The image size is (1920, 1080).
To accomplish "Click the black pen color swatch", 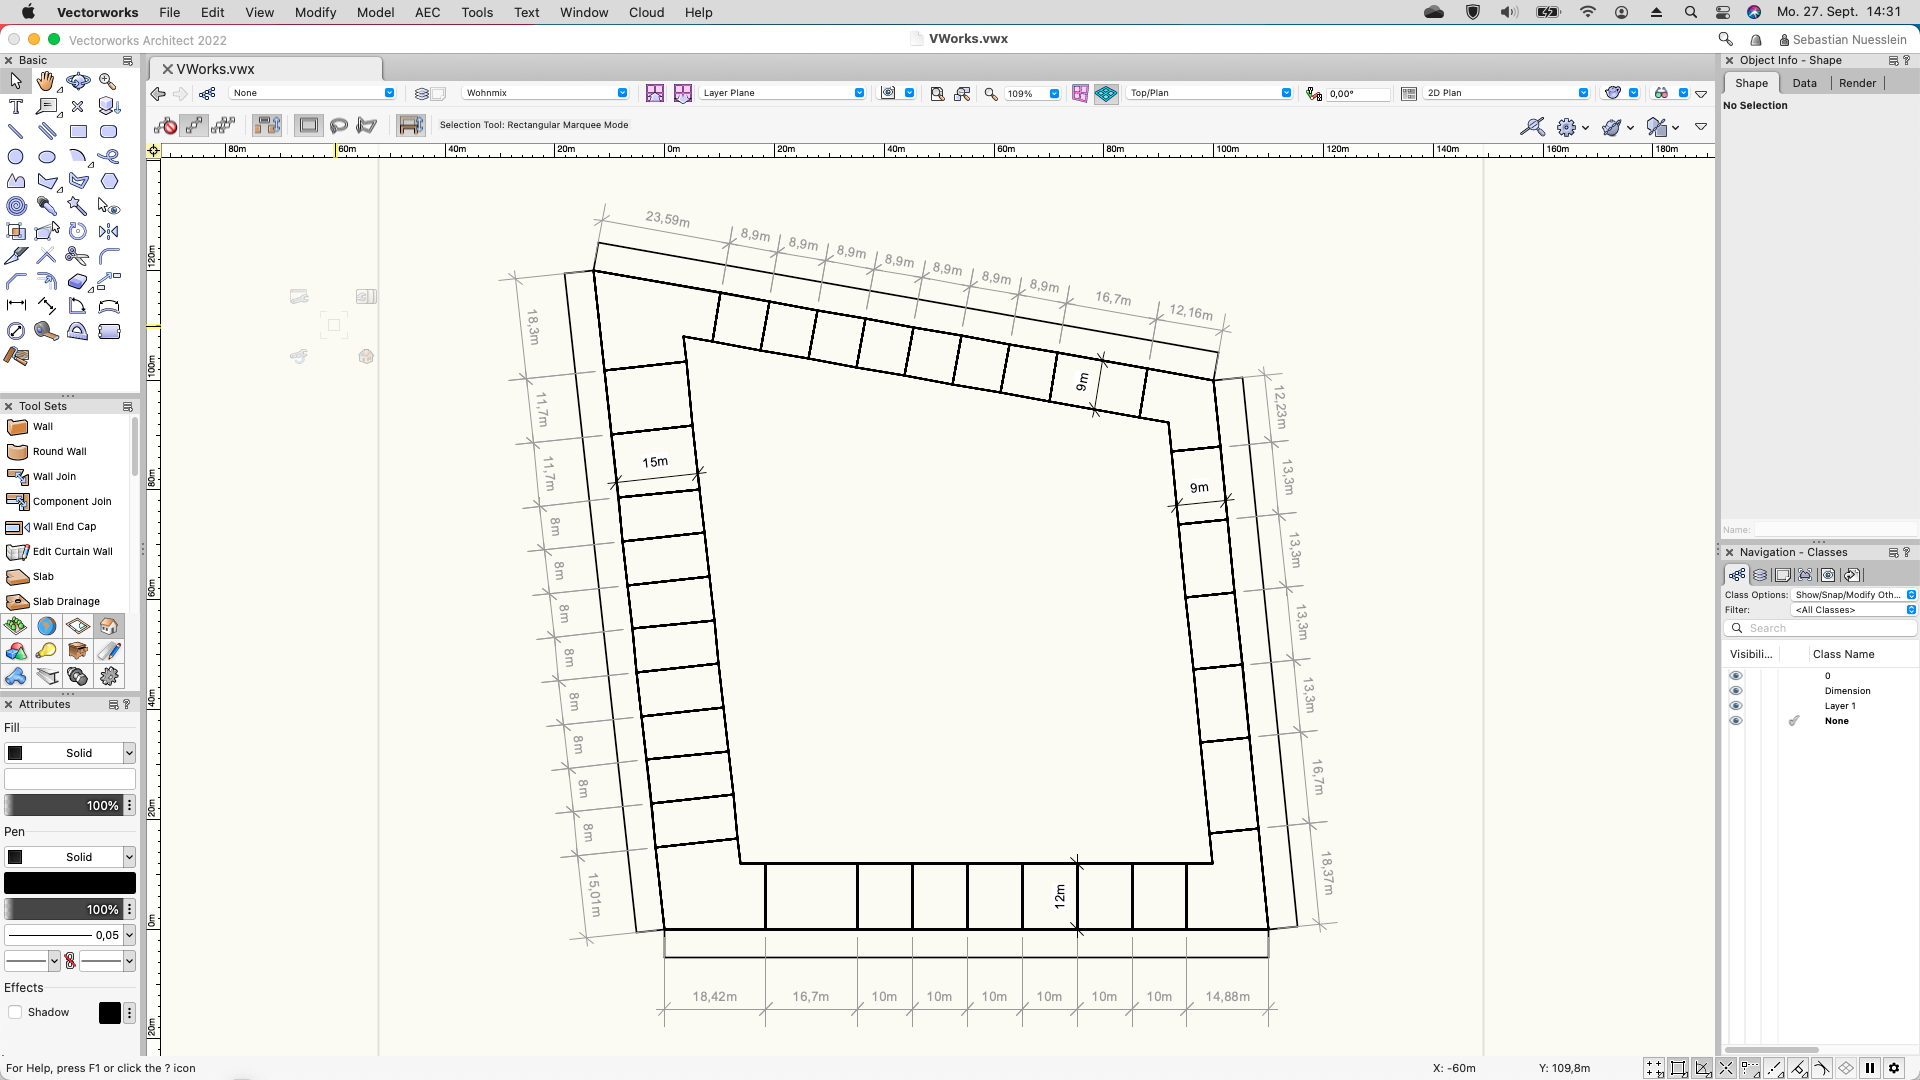I will (69, 883).
